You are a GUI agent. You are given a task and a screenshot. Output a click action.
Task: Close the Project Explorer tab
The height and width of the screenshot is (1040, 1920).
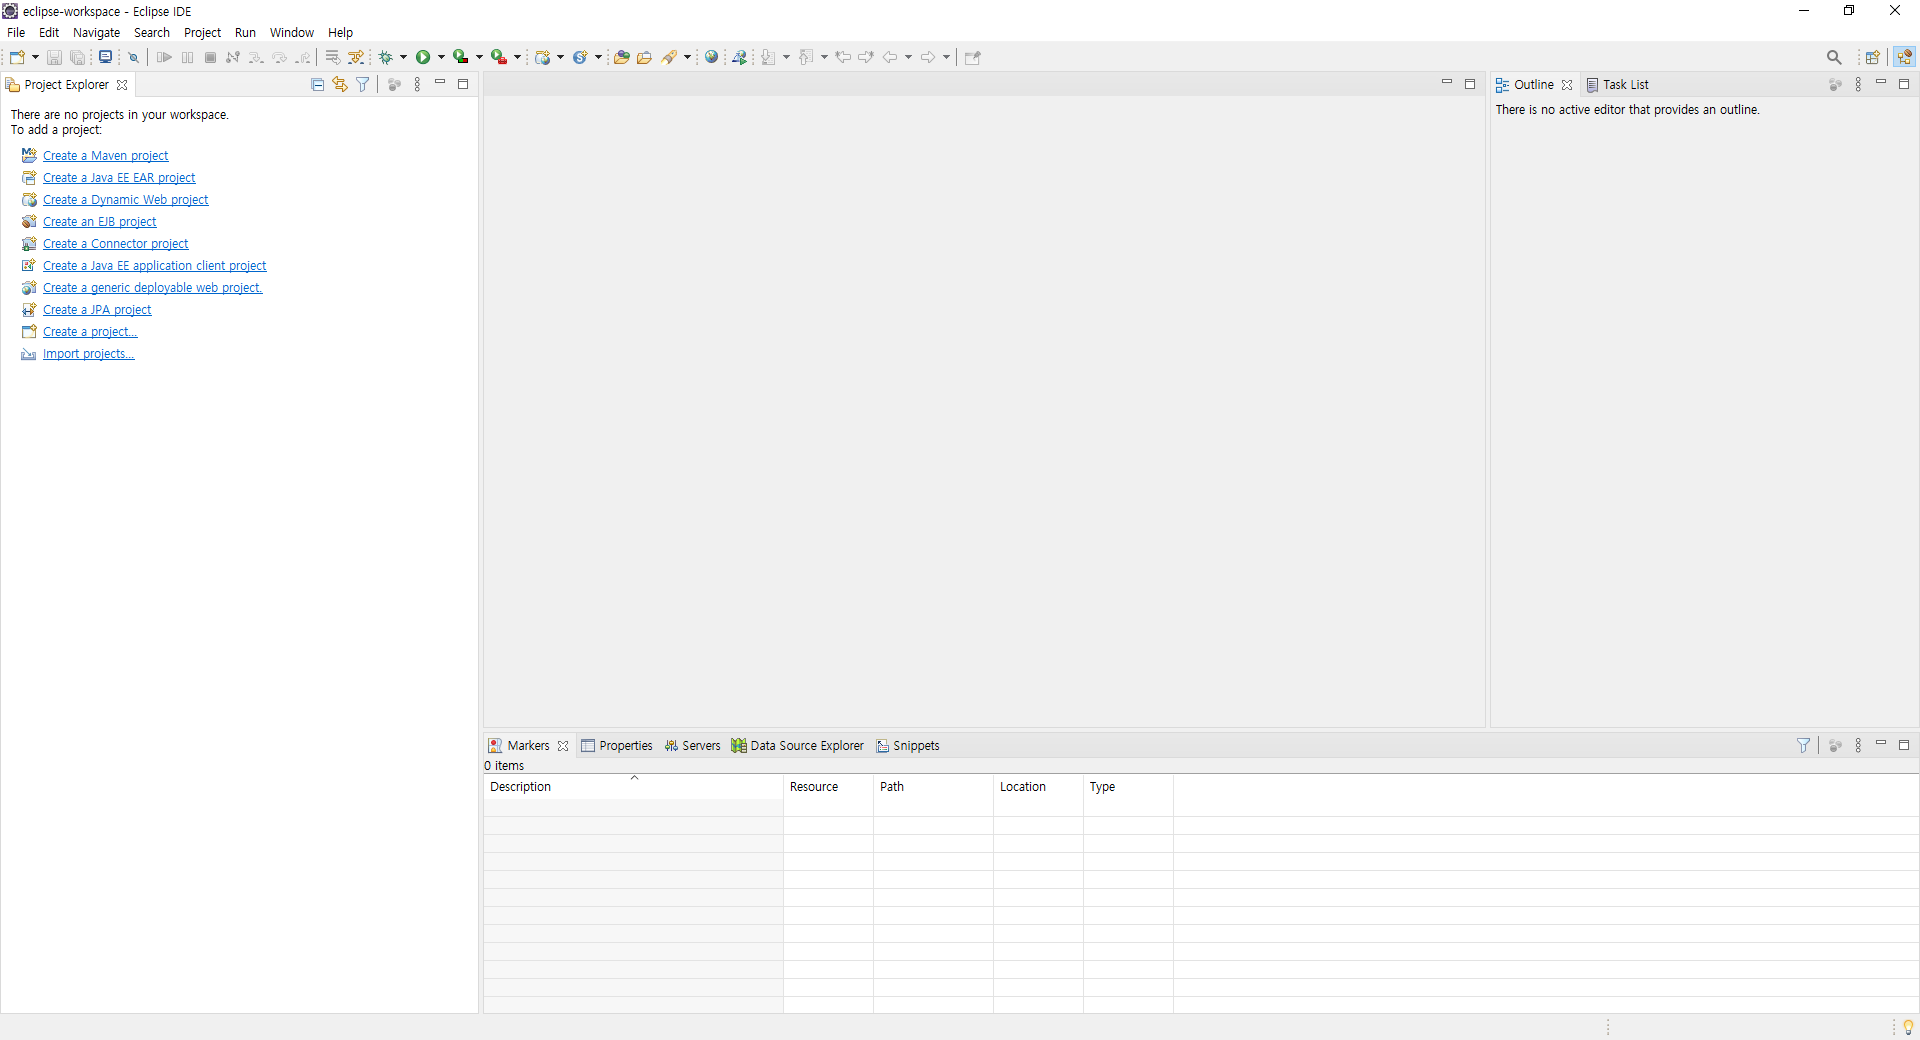122,85
